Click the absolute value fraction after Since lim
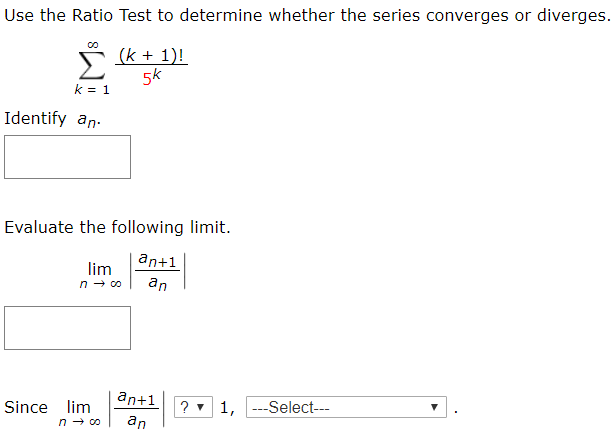 136,409
